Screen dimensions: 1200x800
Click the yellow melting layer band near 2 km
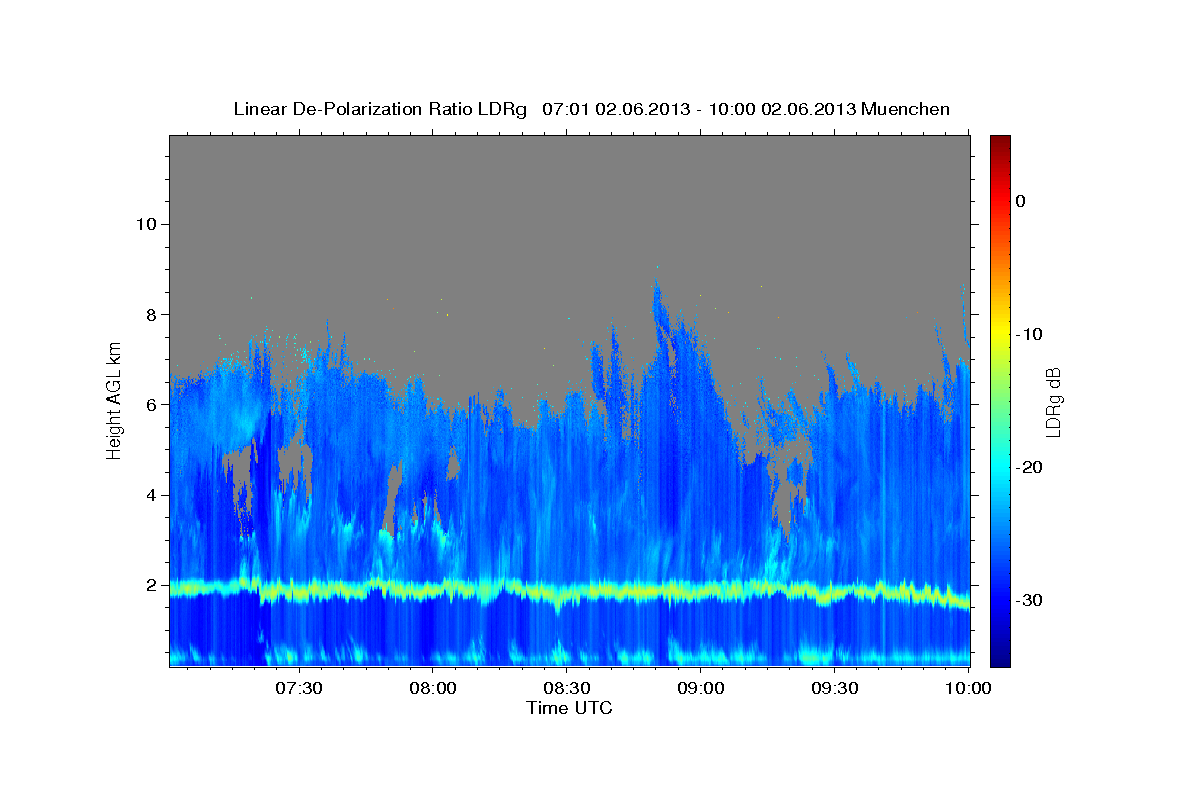pyautogui.click(x=569, y=591)
